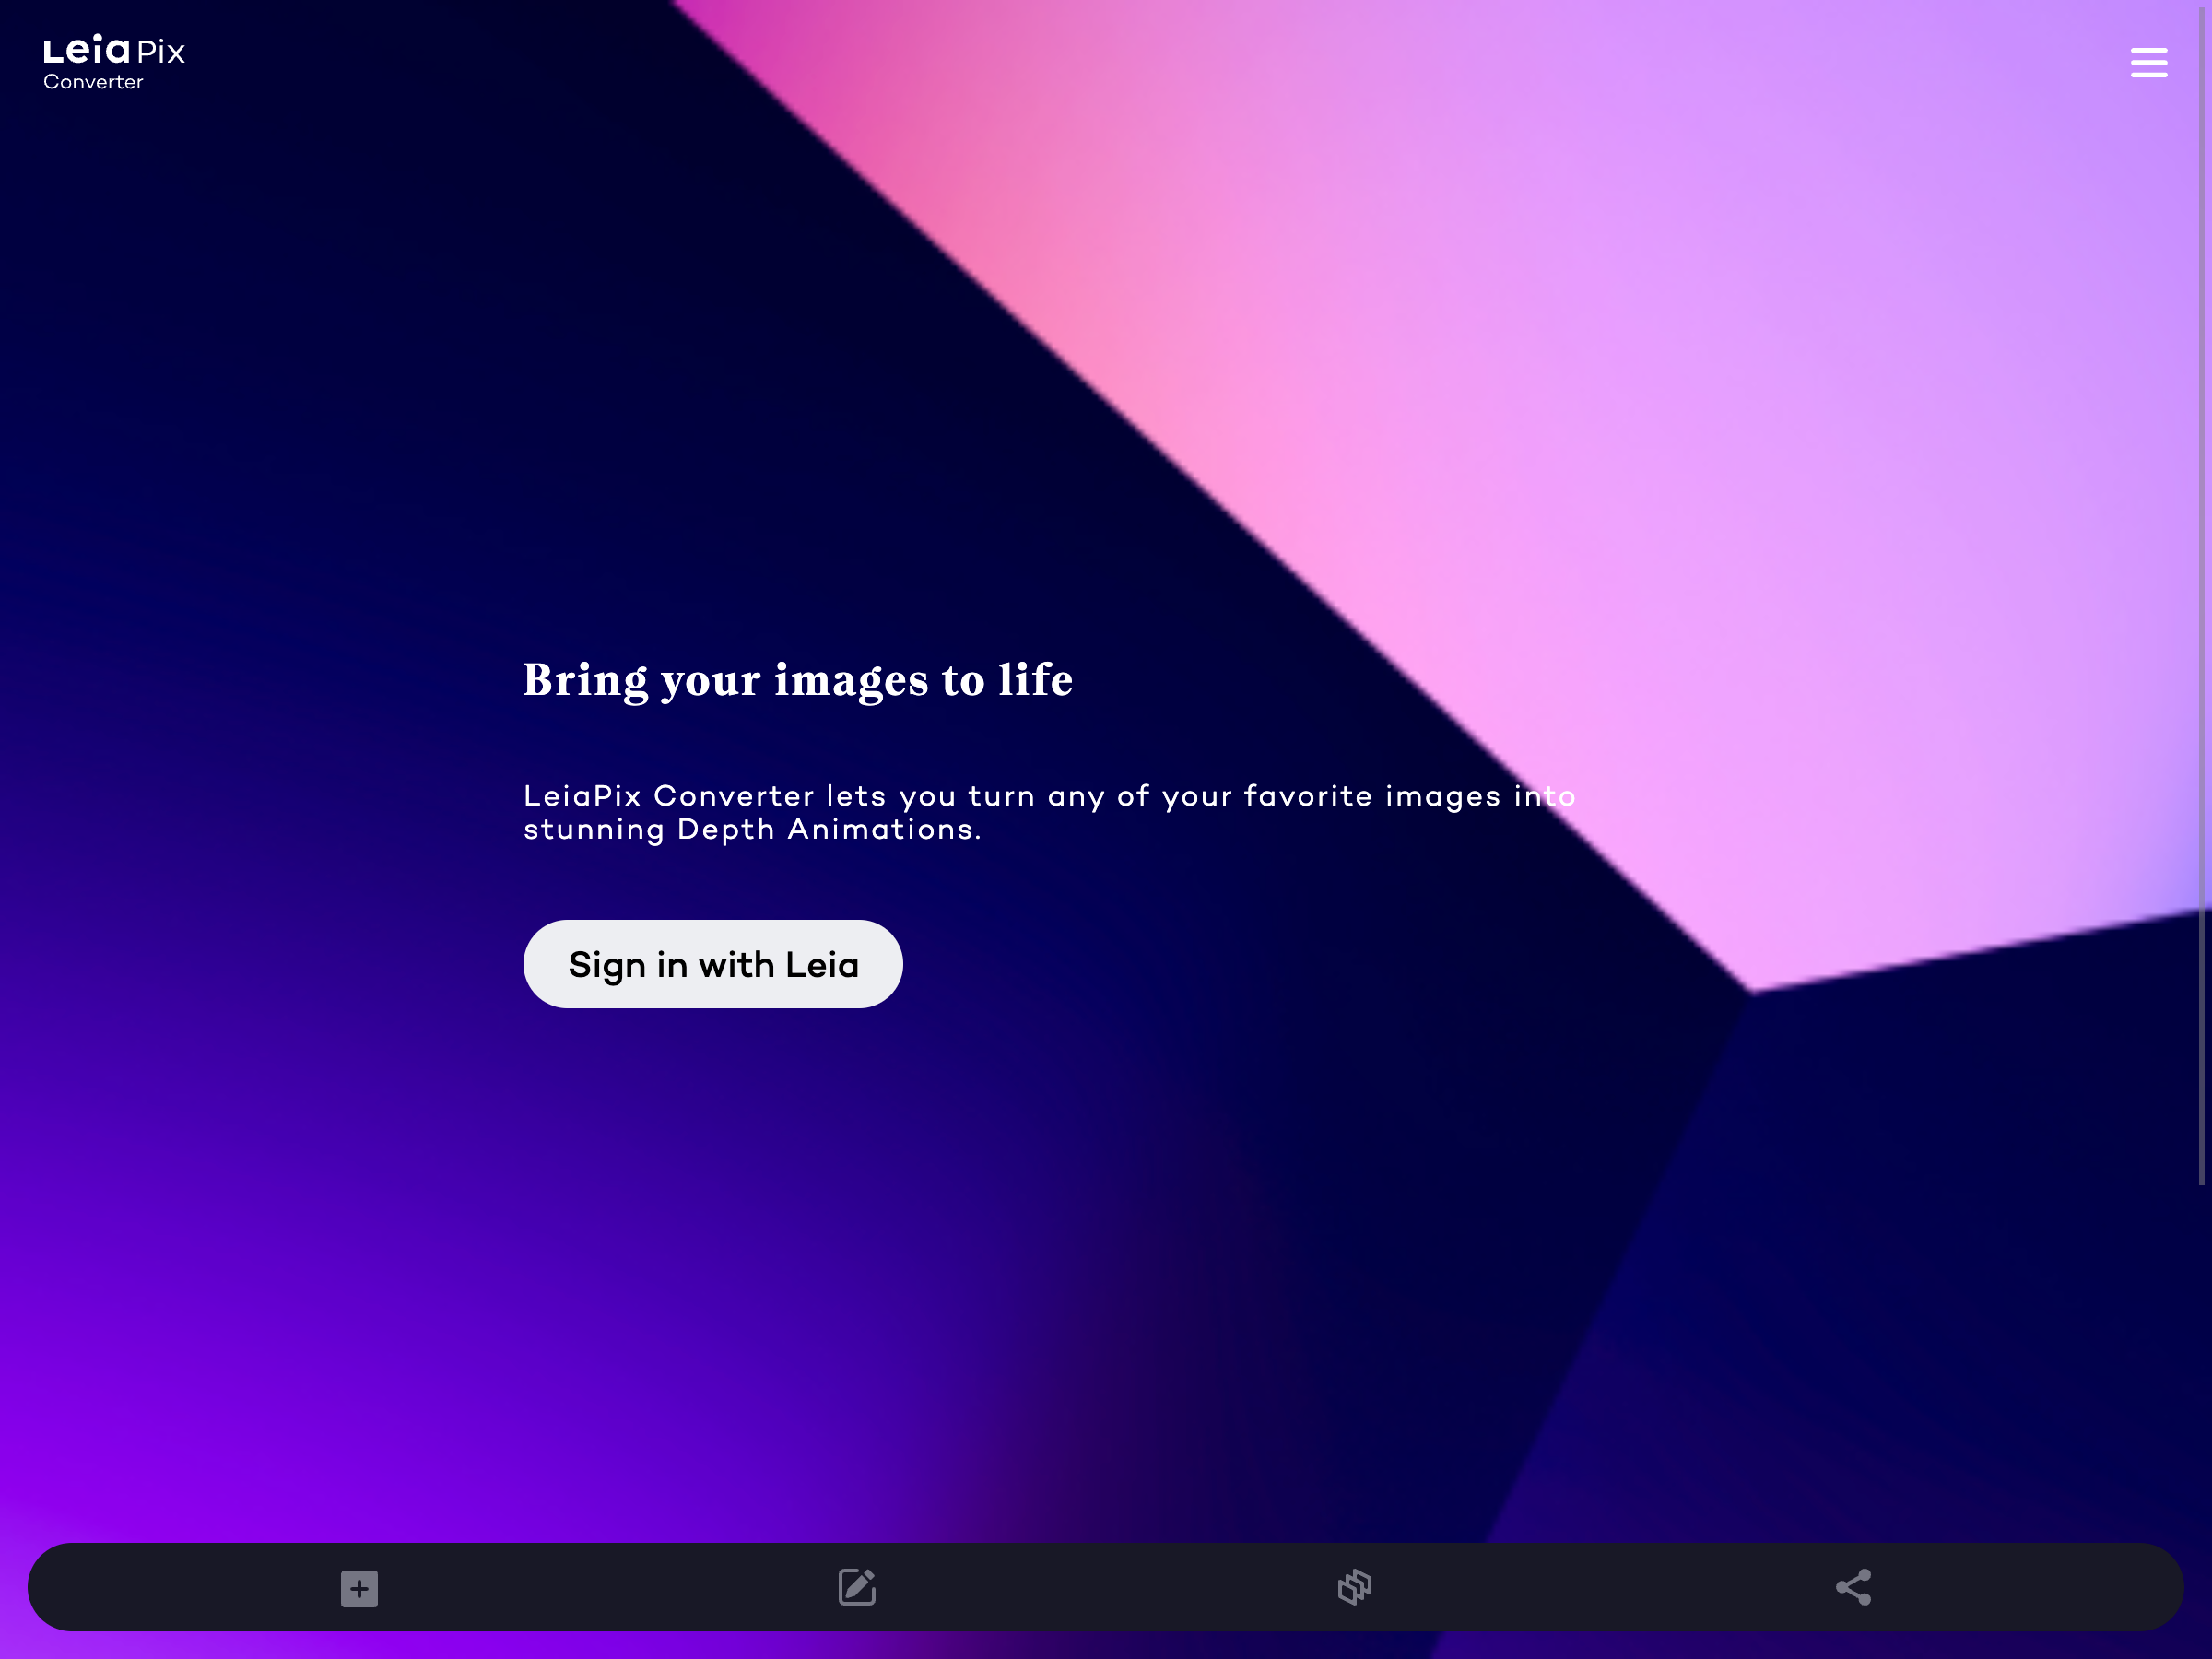
Task: Click the 'Bring your images to life' heading
Action: point(798,681)
